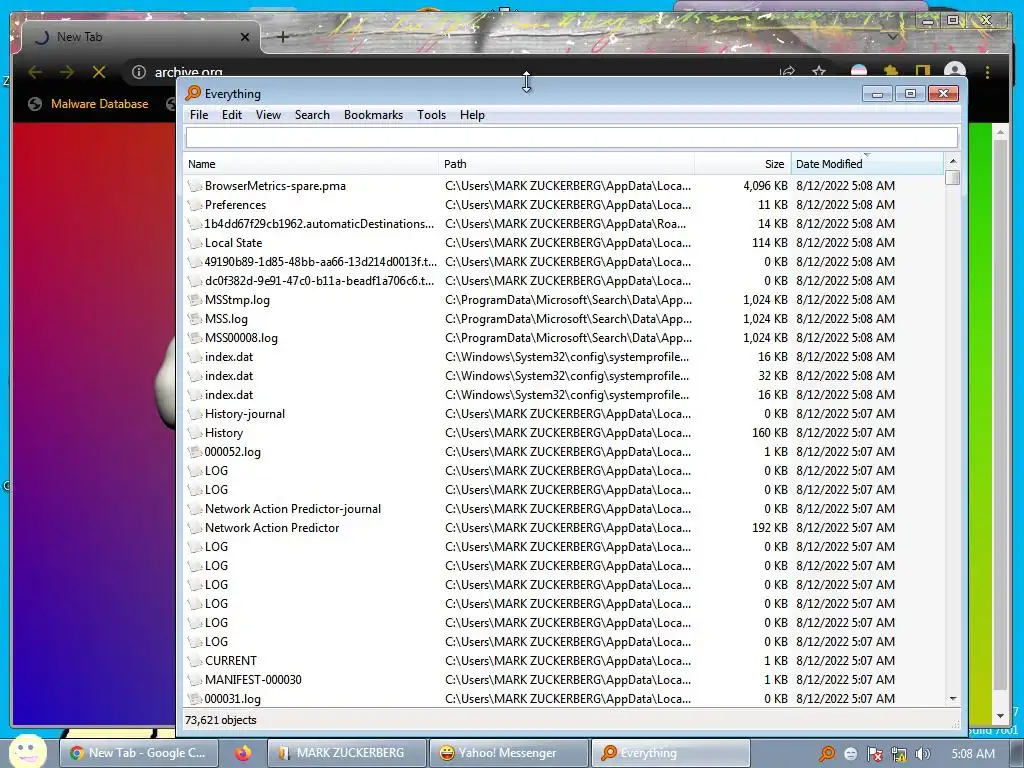This screenshot has height=768, width=1024.
Task: Open the File menu in Everything
Action: 199,115
